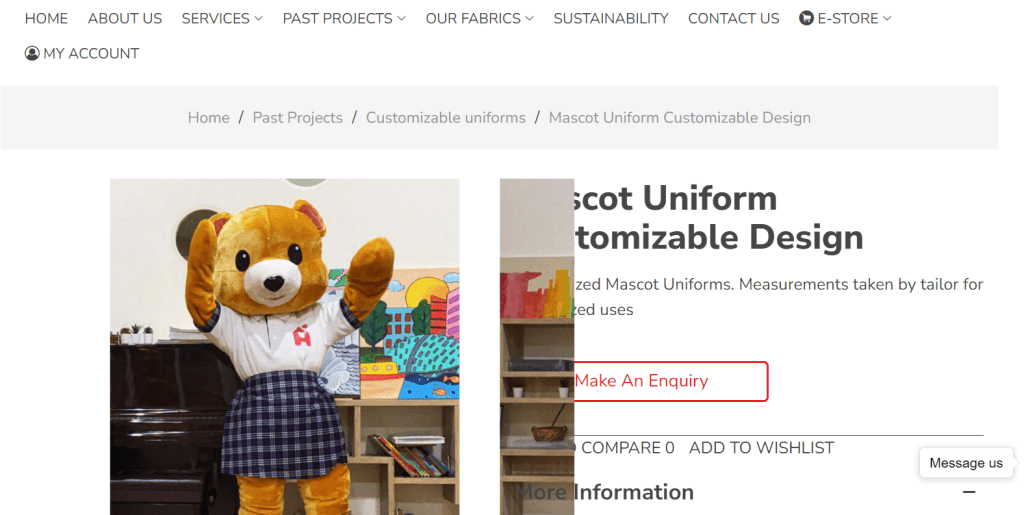This screenshot has width=1024, height=515.
Task: Click COMPARE 0 link
Action: click(x=627, y=448)
